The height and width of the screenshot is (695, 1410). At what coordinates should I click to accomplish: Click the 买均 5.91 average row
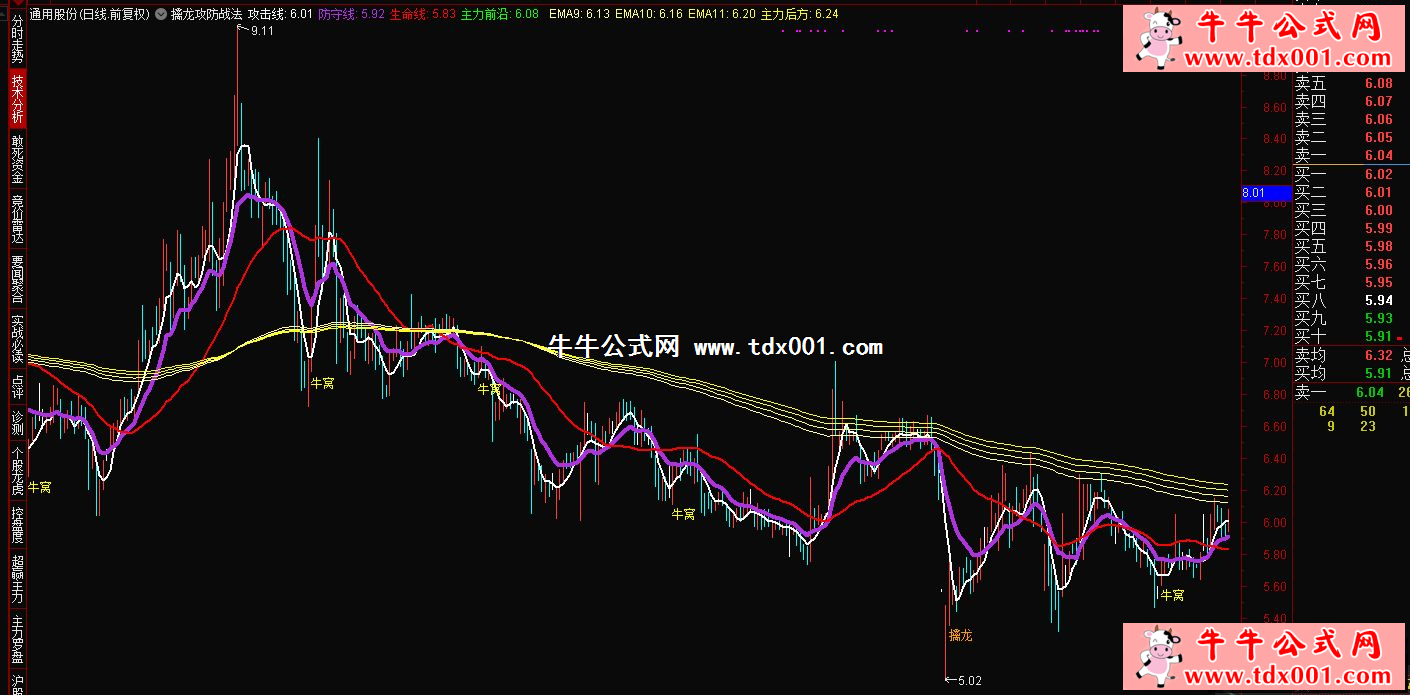pyautogui.click(x=1344, y=373)
